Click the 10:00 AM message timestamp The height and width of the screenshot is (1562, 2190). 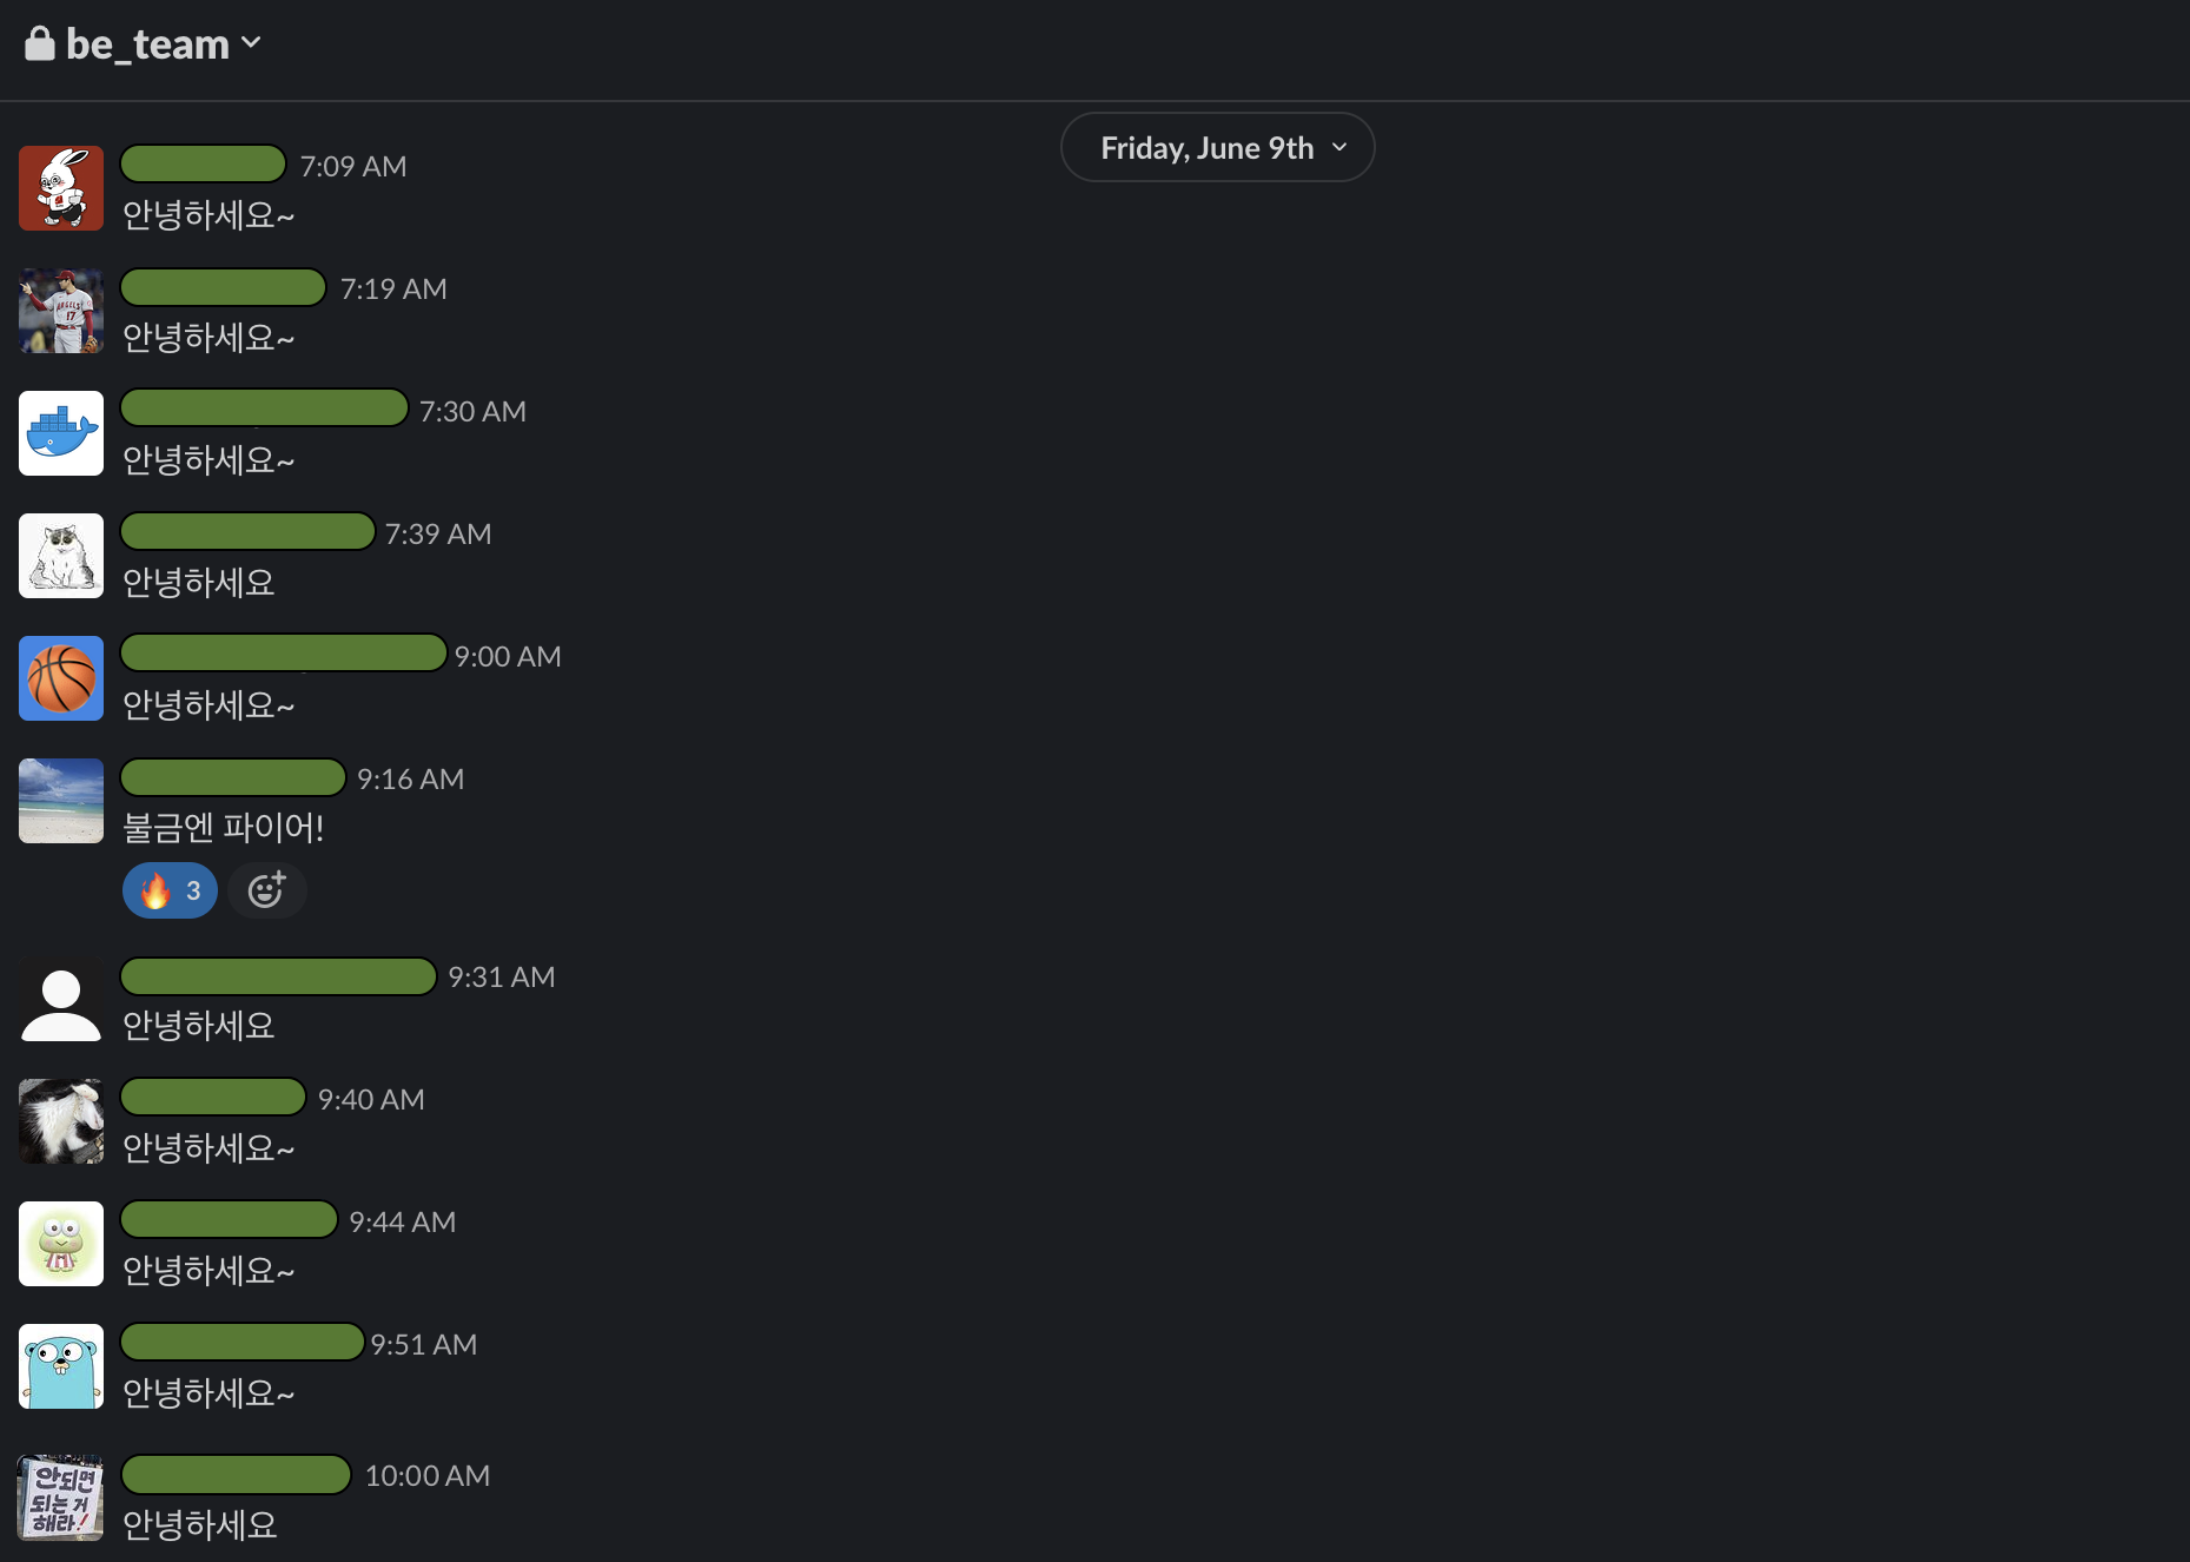pos(427,1475)
